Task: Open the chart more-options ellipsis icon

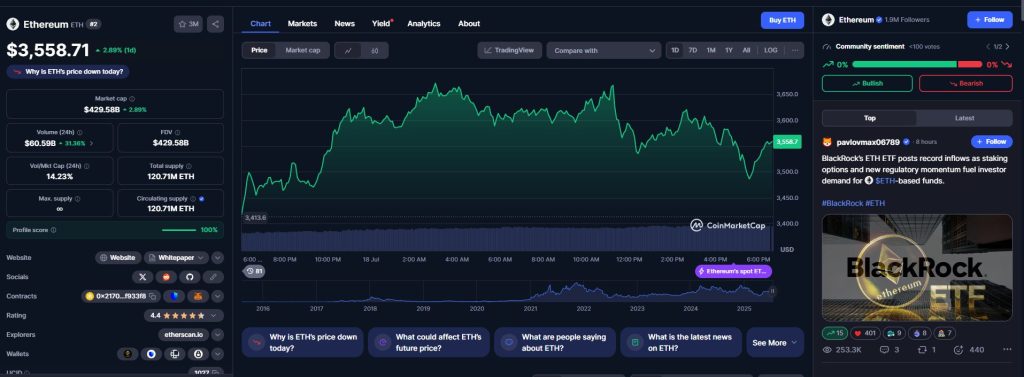Action: click(x=795, y=50)
